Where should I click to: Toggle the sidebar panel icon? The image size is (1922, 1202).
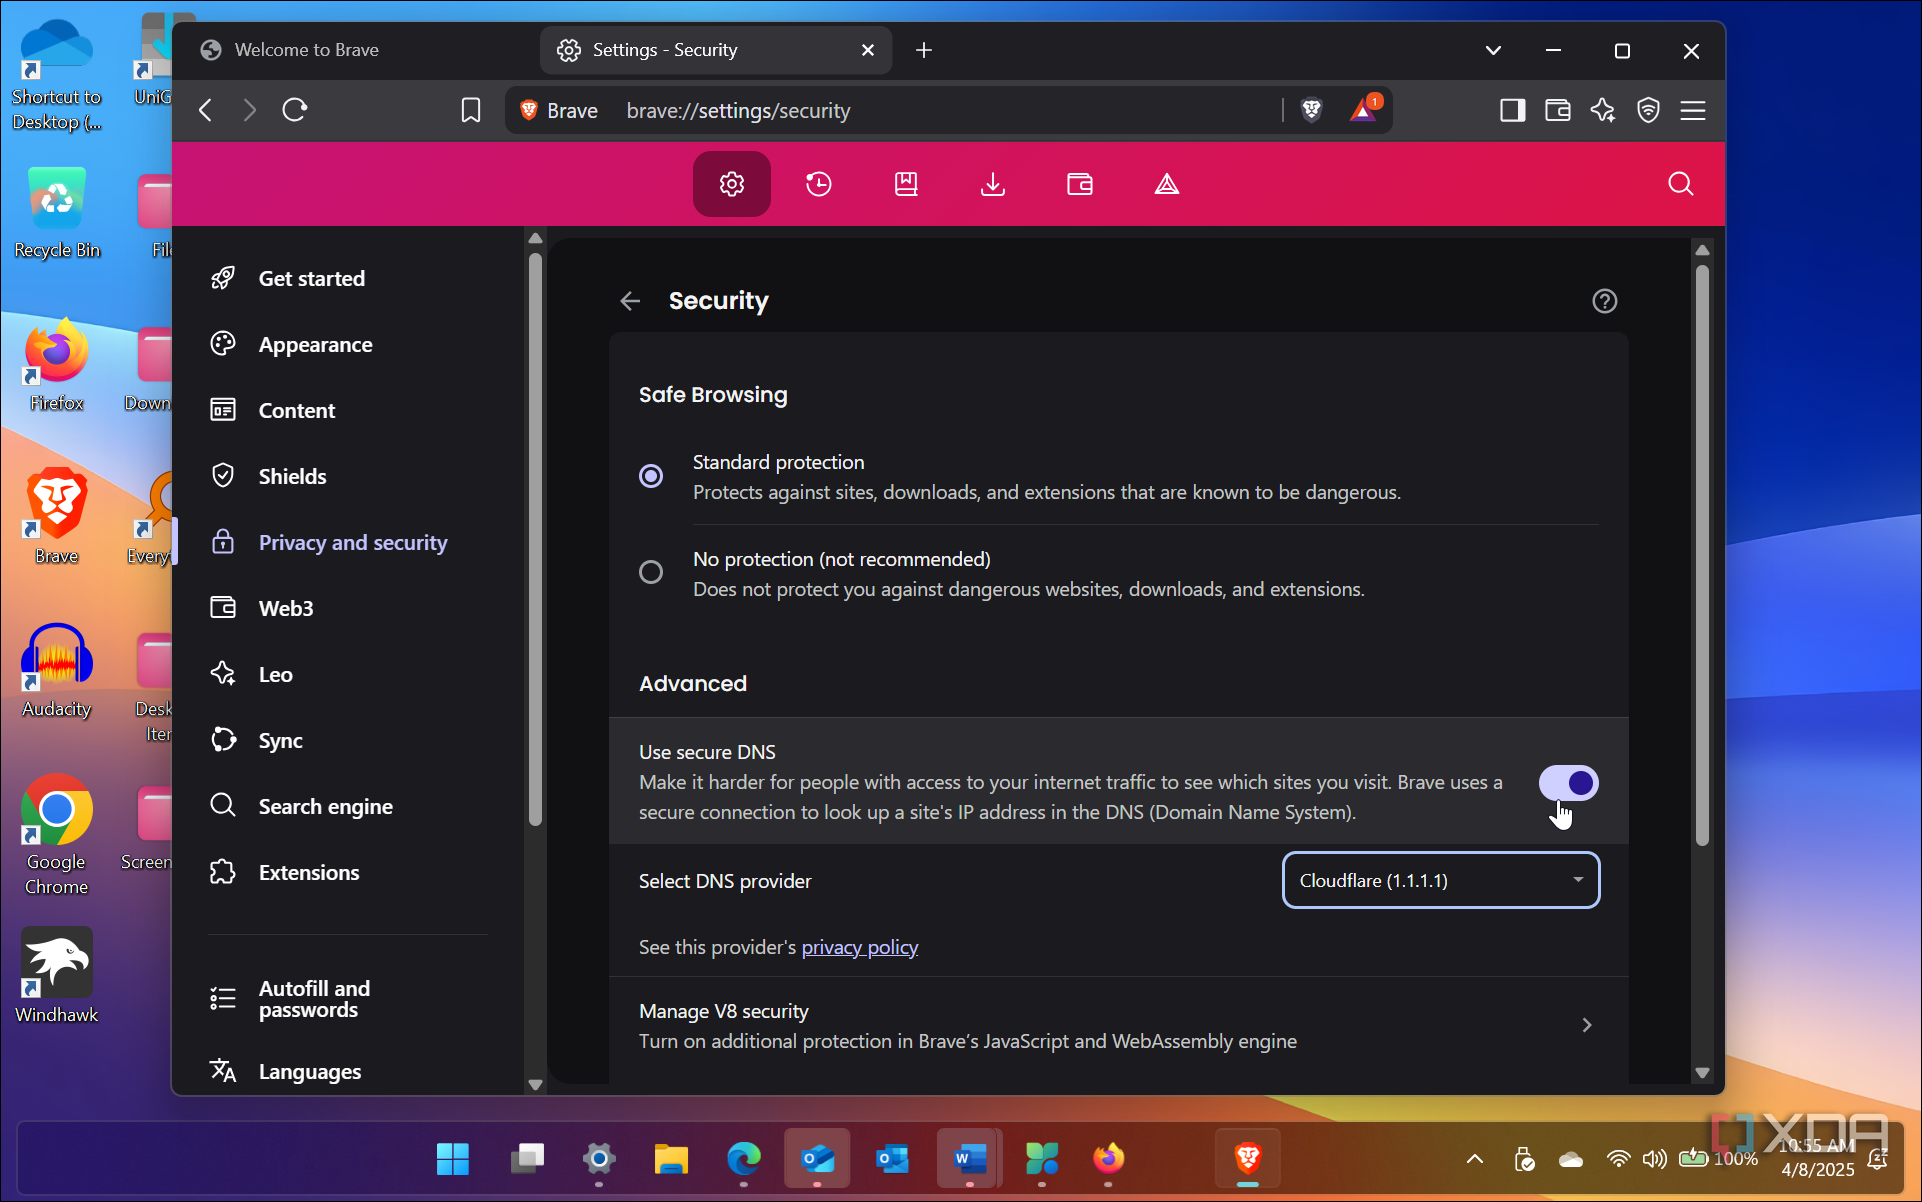click(x=1512, y=110)
